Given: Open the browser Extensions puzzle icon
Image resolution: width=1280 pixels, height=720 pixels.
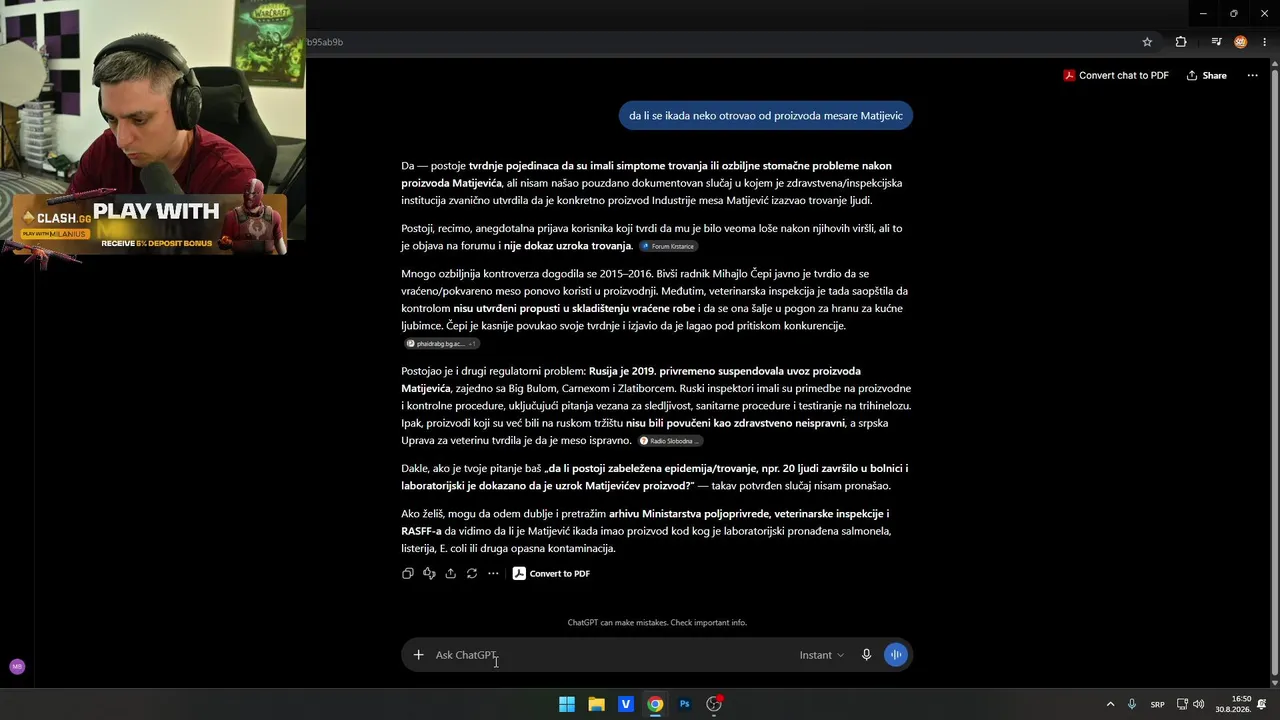Looking at the screenshot, I should 1181,42.
